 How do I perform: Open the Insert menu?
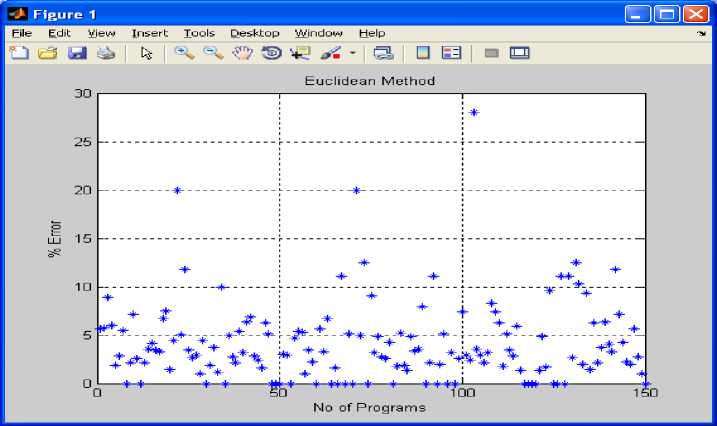(x=150, y=33)
